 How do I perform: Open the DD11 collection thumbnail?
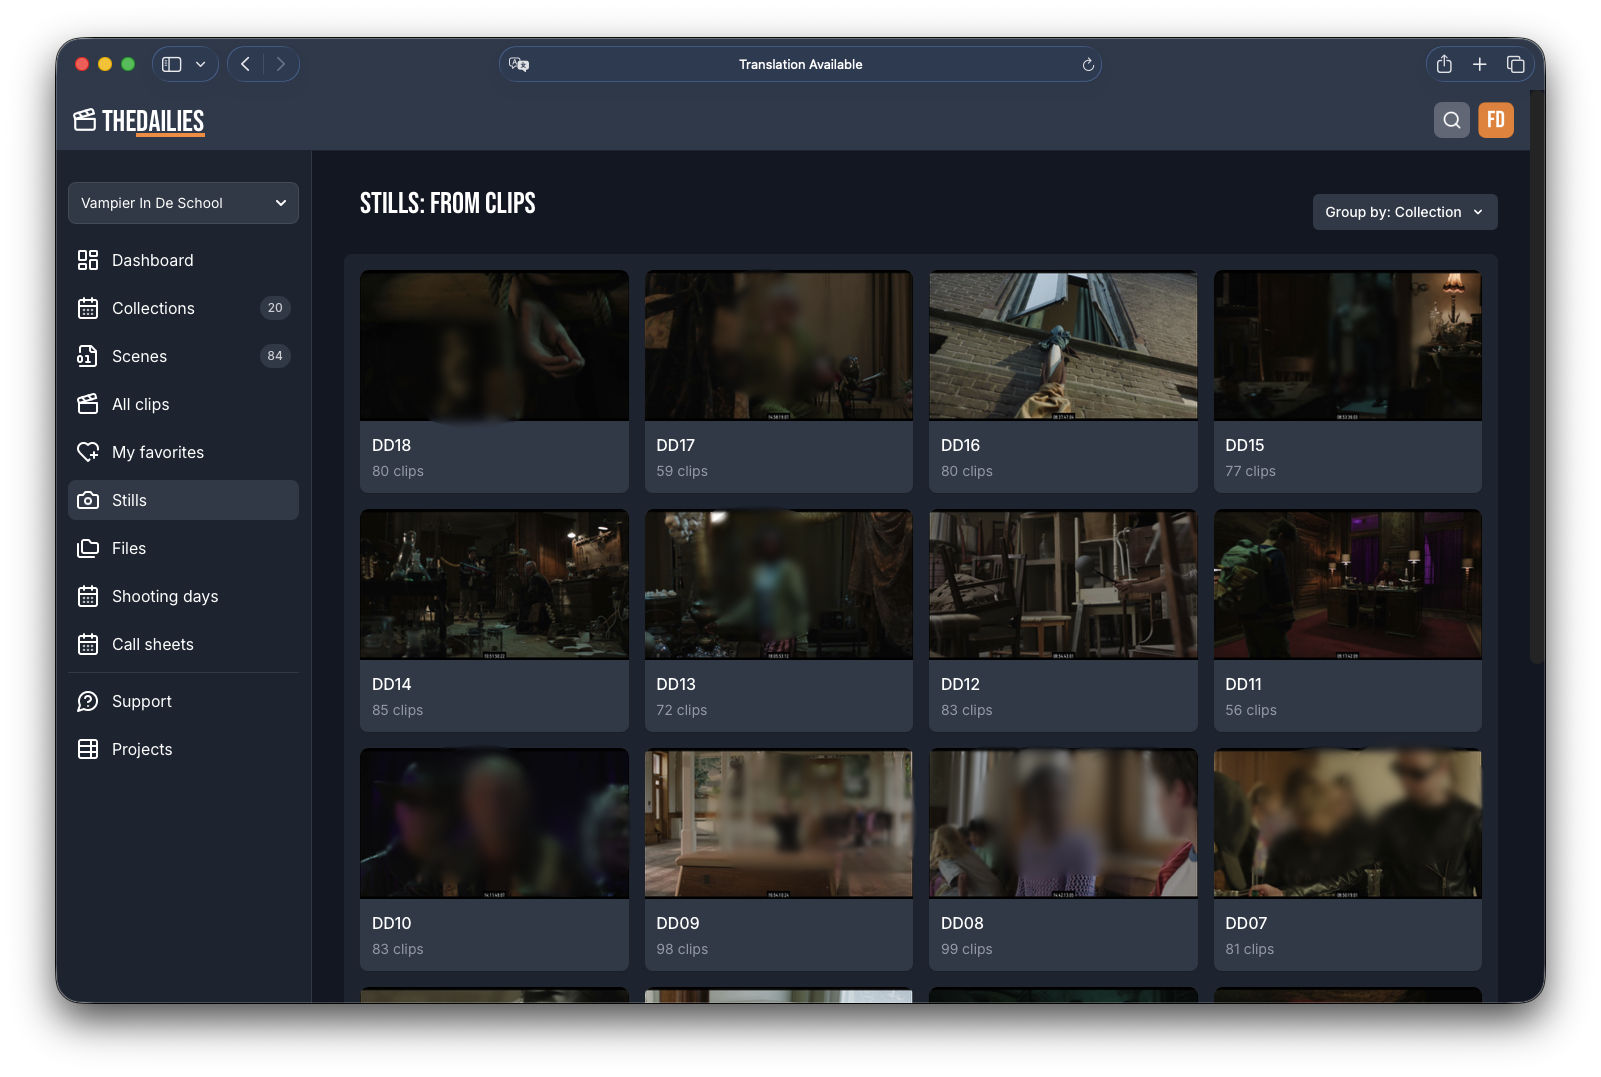click(1348, 584)
